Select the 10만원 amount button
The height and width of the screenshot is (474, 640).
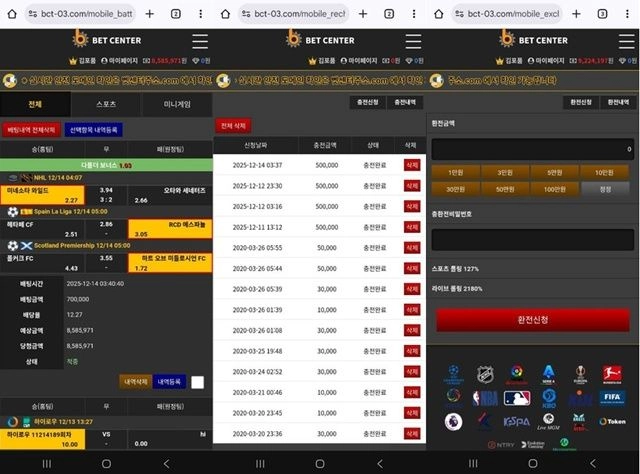604,173
